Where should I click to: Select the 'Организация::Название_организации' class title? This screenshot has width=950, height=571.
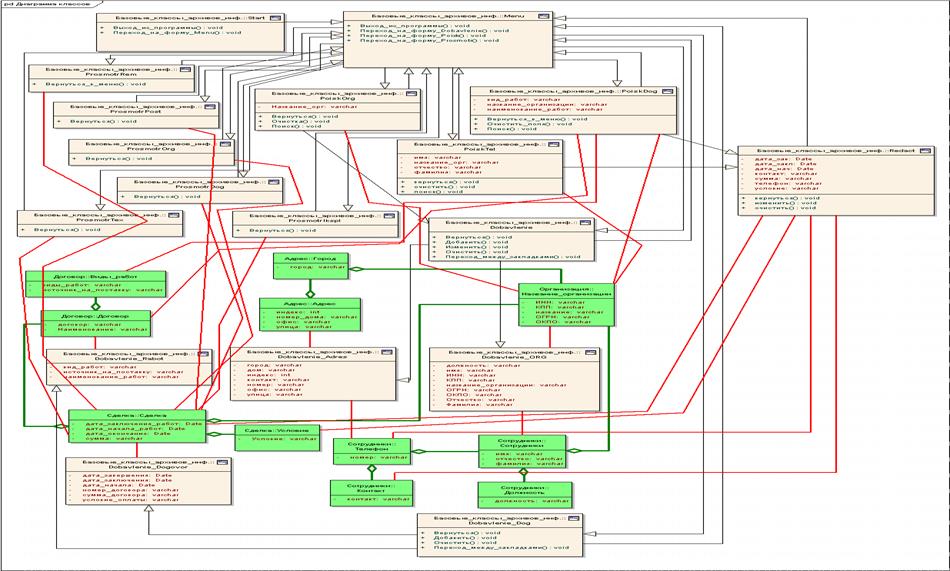click(566, 291)
